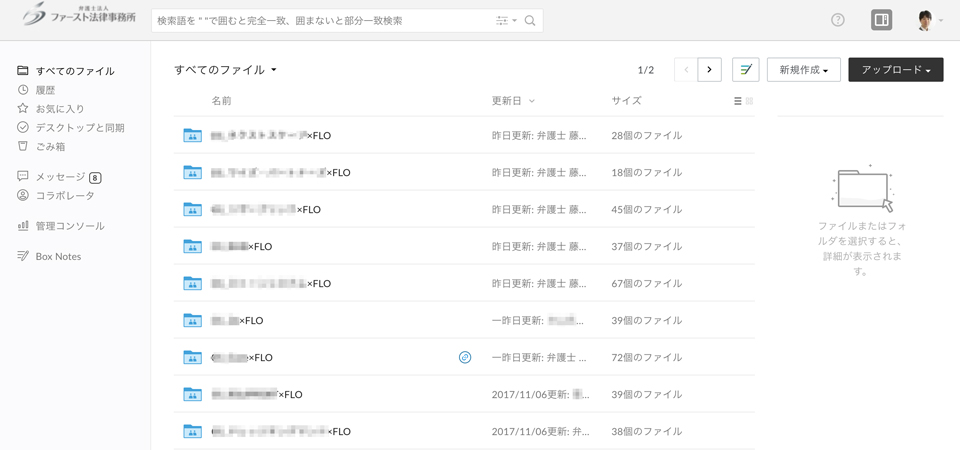Screen dimensions: 960x450
Task: Expand the すべてのファイル heading dropdown
Action: click(226, 70)
